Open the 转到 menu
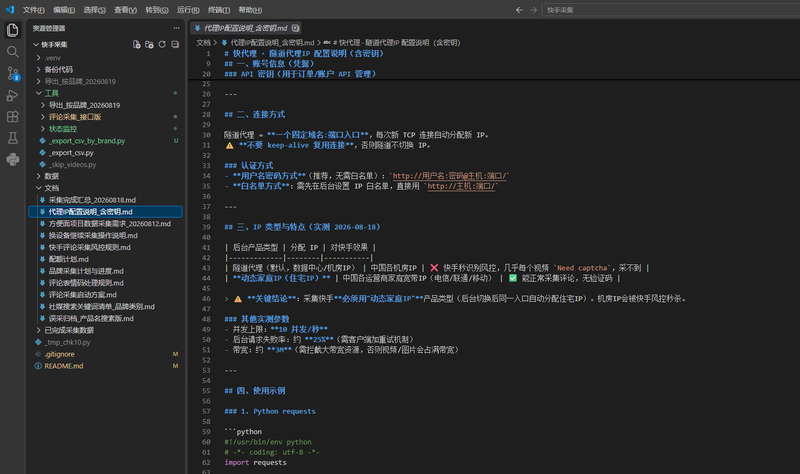The height and width of the screenshot is (474, 800). 157,10
